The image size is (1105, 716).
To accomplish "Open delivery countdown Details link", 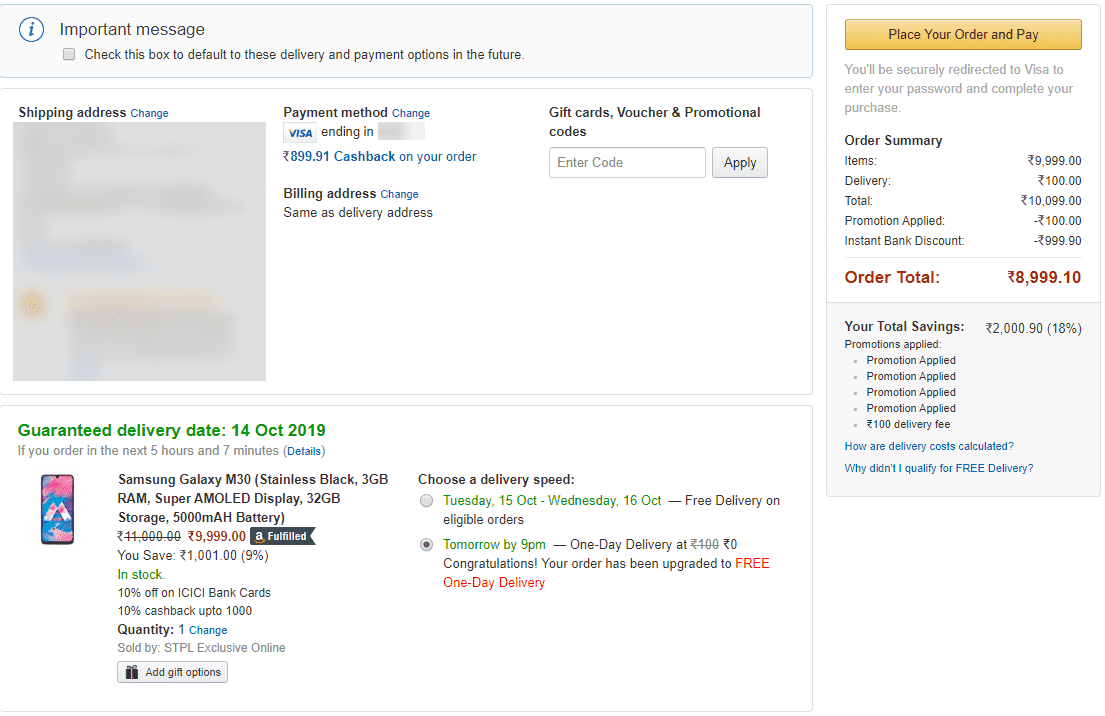I will 304,452.
